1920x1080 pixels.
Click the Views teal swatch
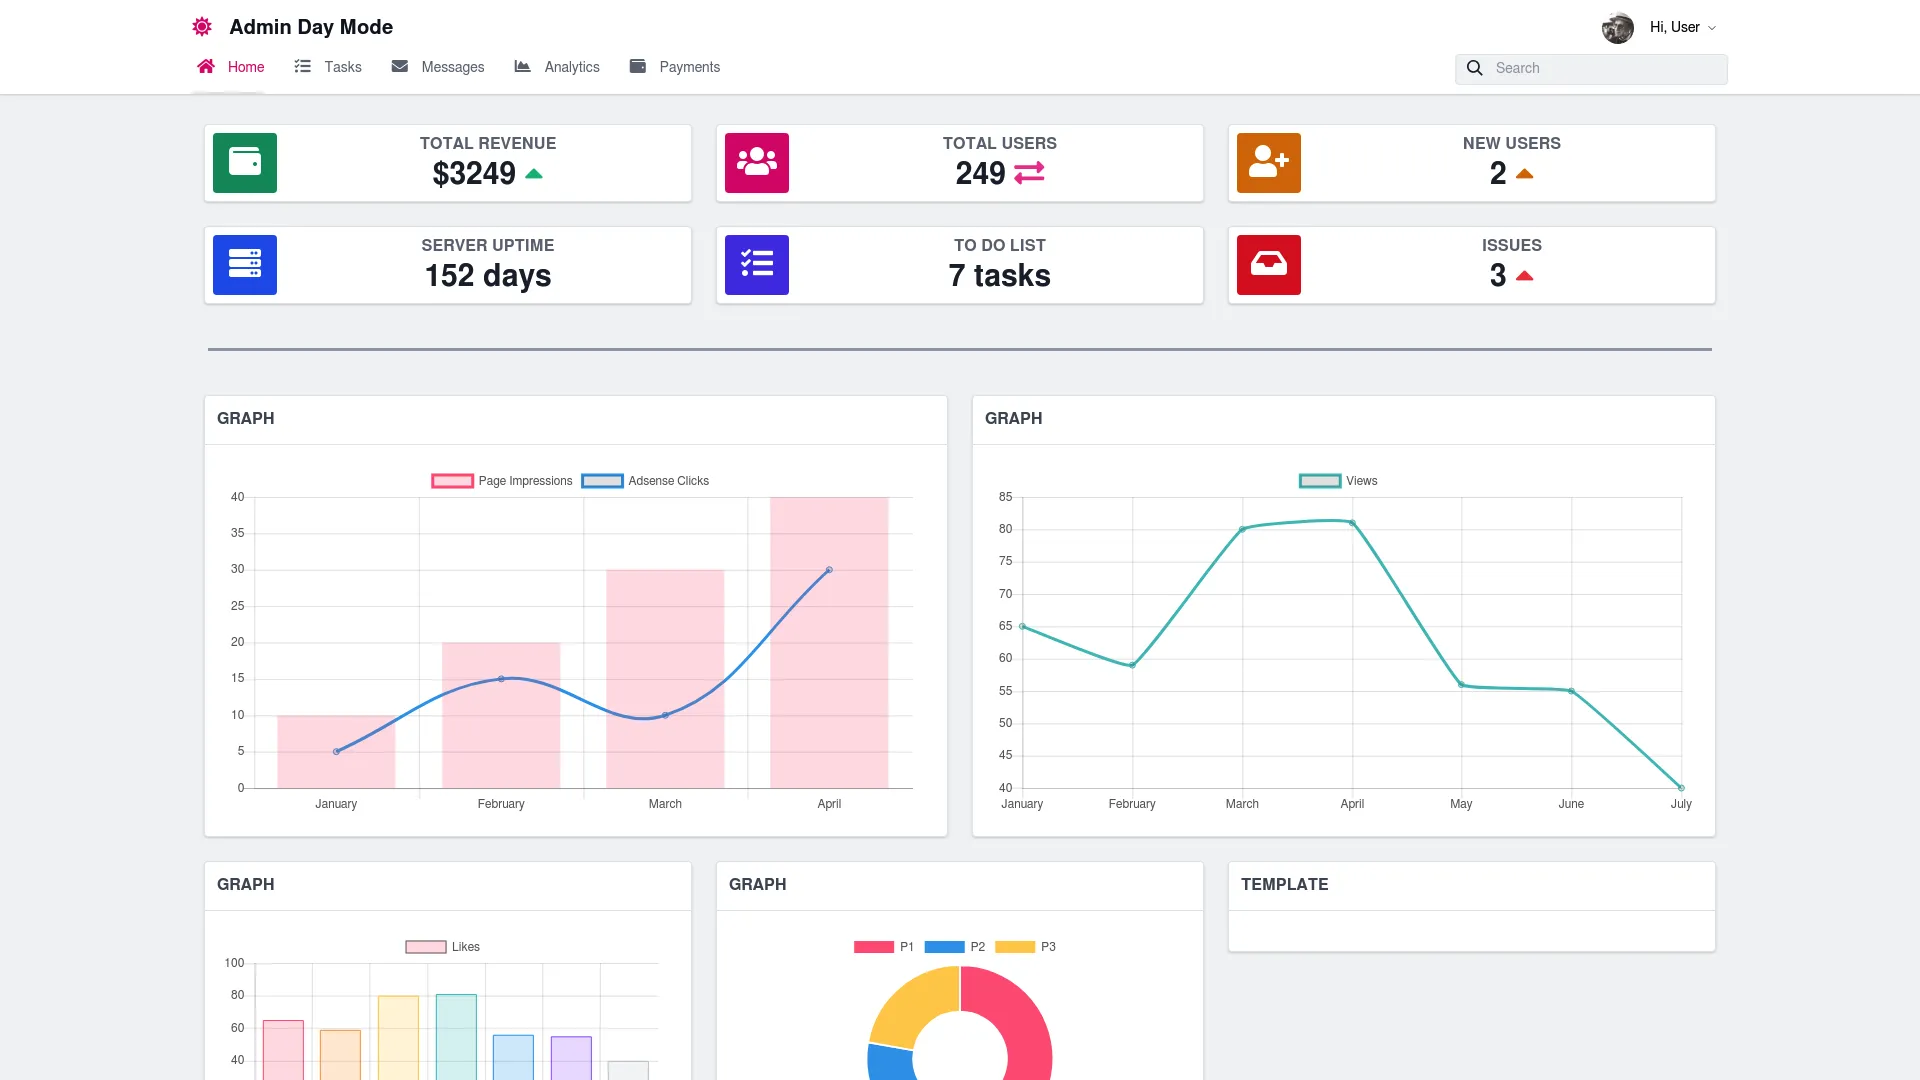coord(1320,481)
